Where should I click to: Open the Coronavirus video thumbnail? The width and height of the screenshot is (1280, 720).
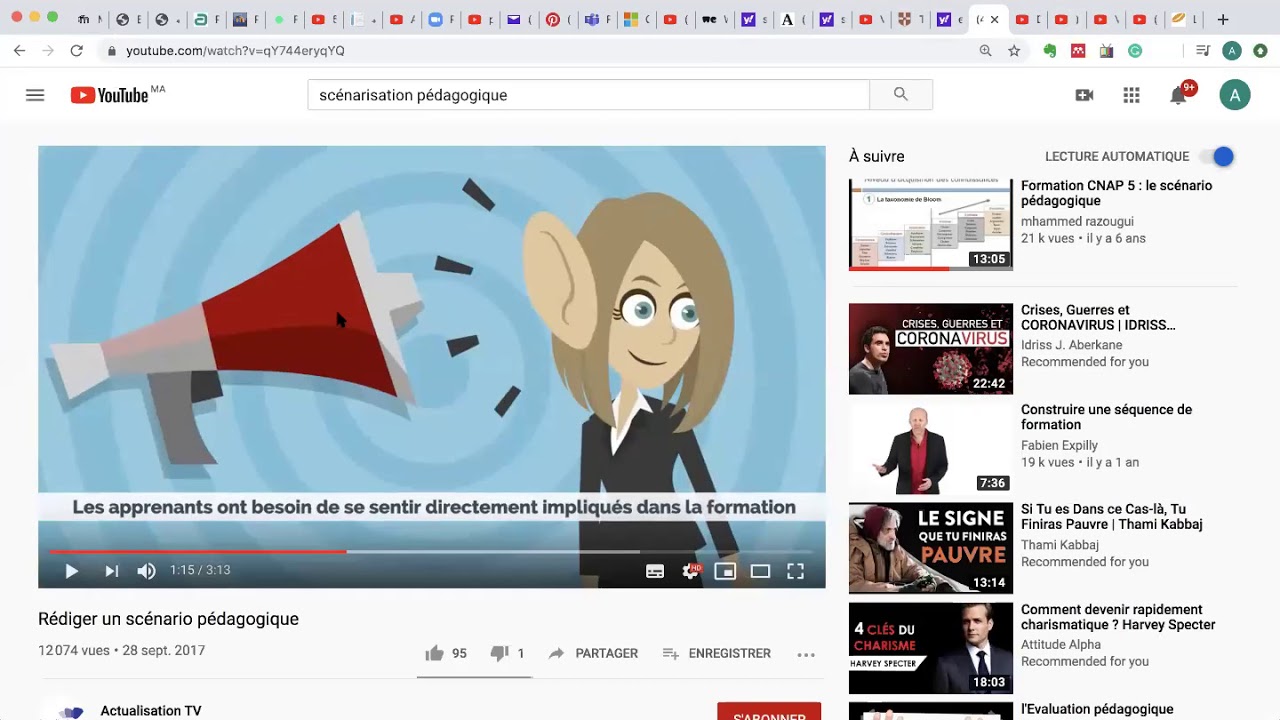click(931, 349)
